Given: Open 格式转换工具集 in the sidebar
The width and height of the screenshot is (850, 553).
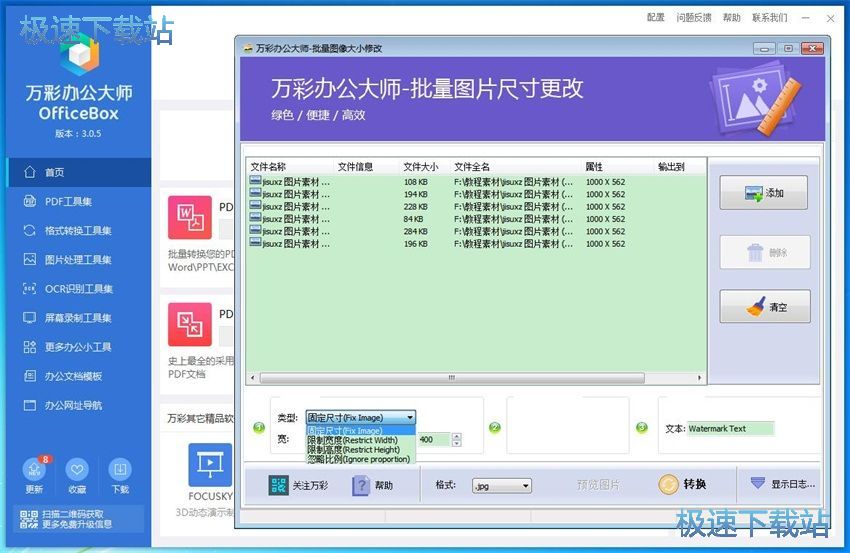Looking at the screenshot, I should pyautogui.click(x=79, y=230).
